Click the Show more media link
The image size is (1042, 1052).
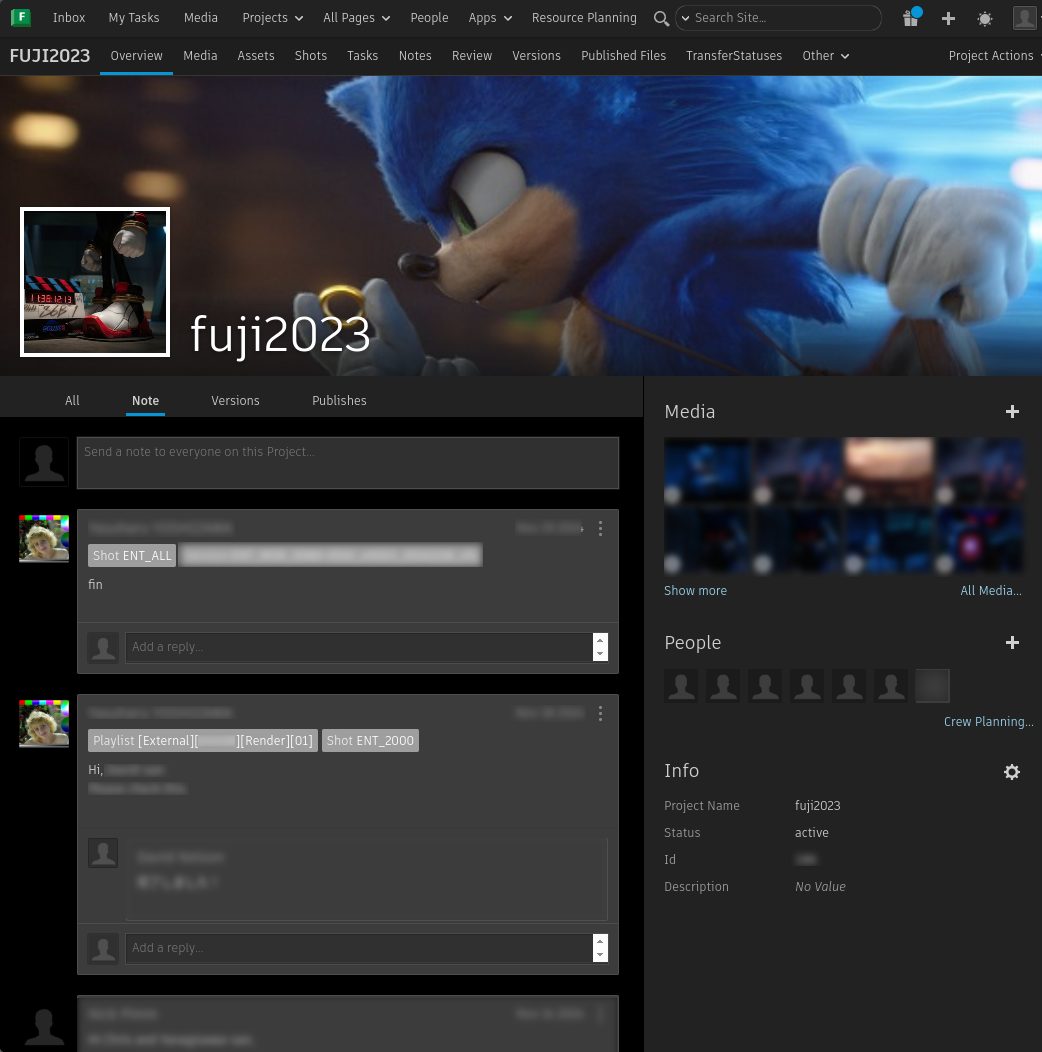(695, 591)
